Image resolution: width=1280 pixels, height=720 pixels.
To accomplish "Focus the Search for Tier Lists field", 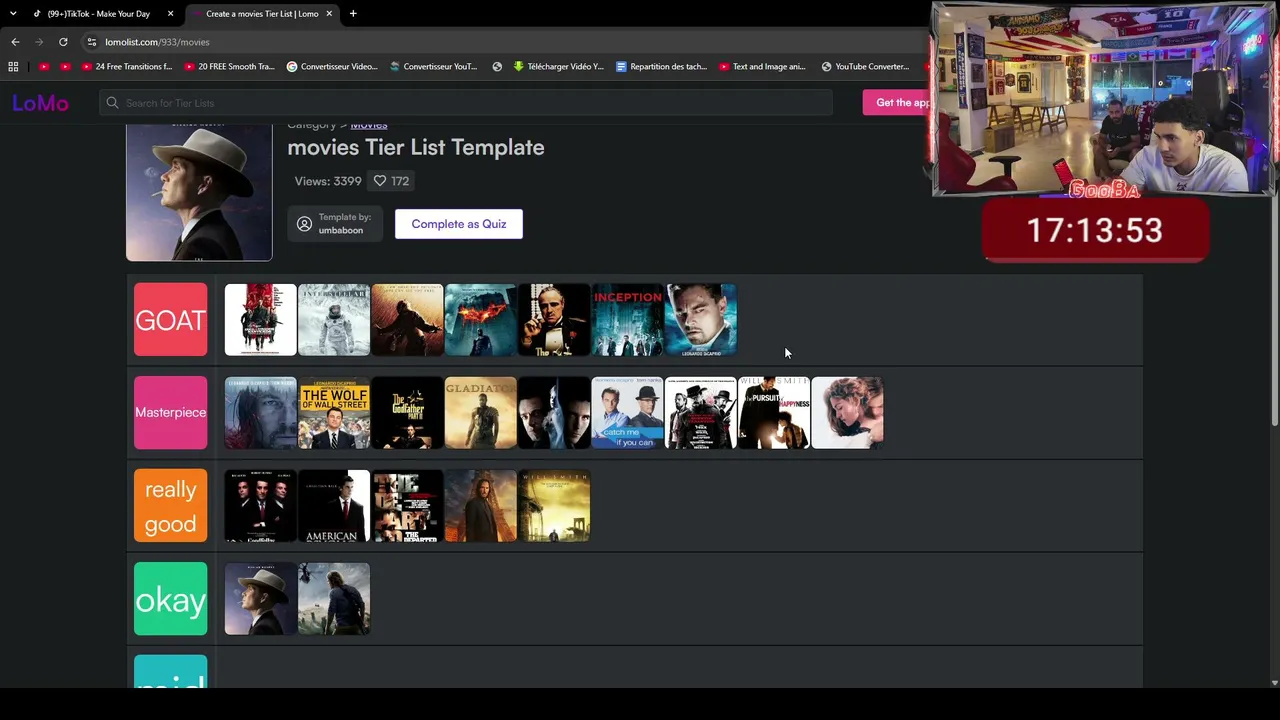I will point(466,103).
